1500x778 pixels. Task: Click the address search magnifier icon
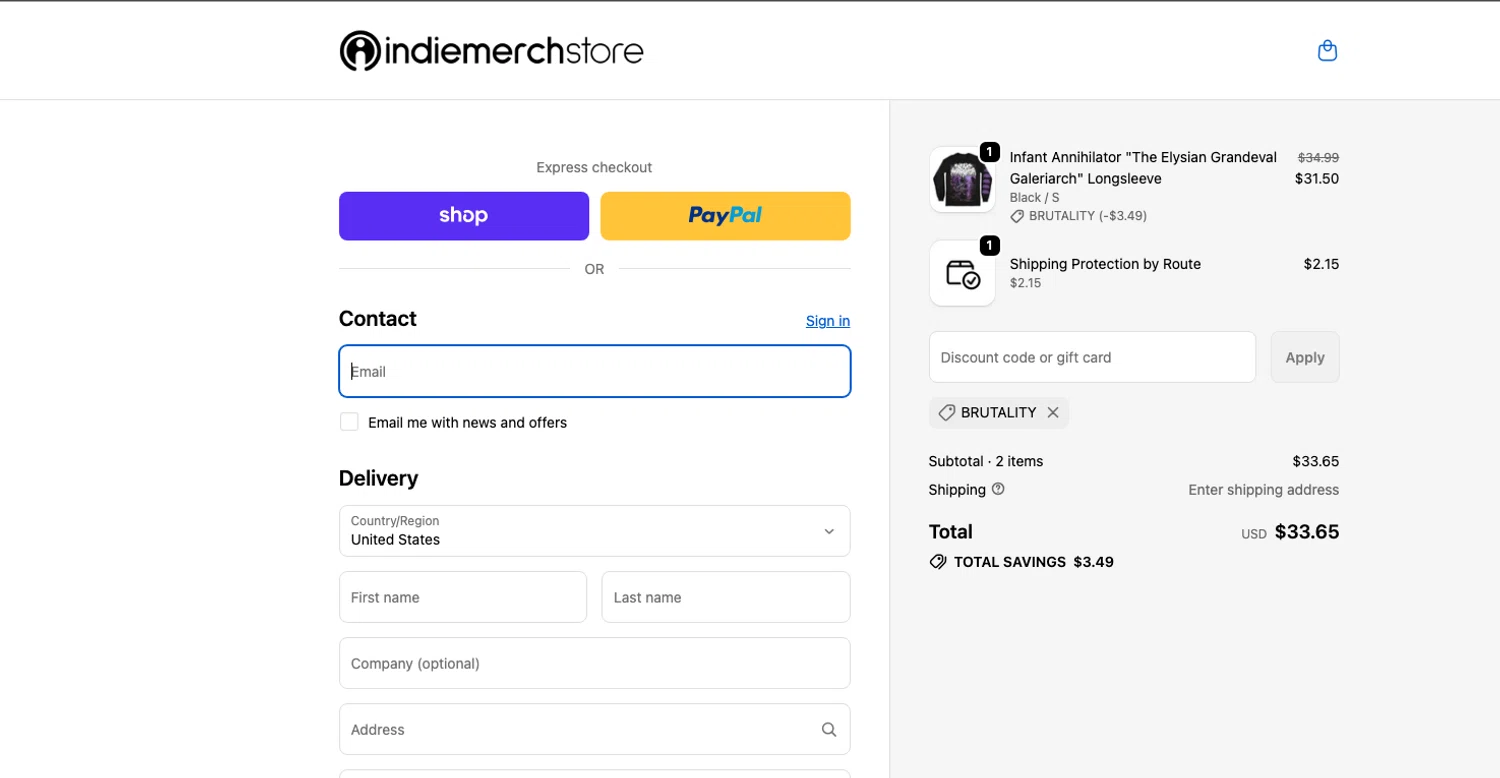point(829,730)
